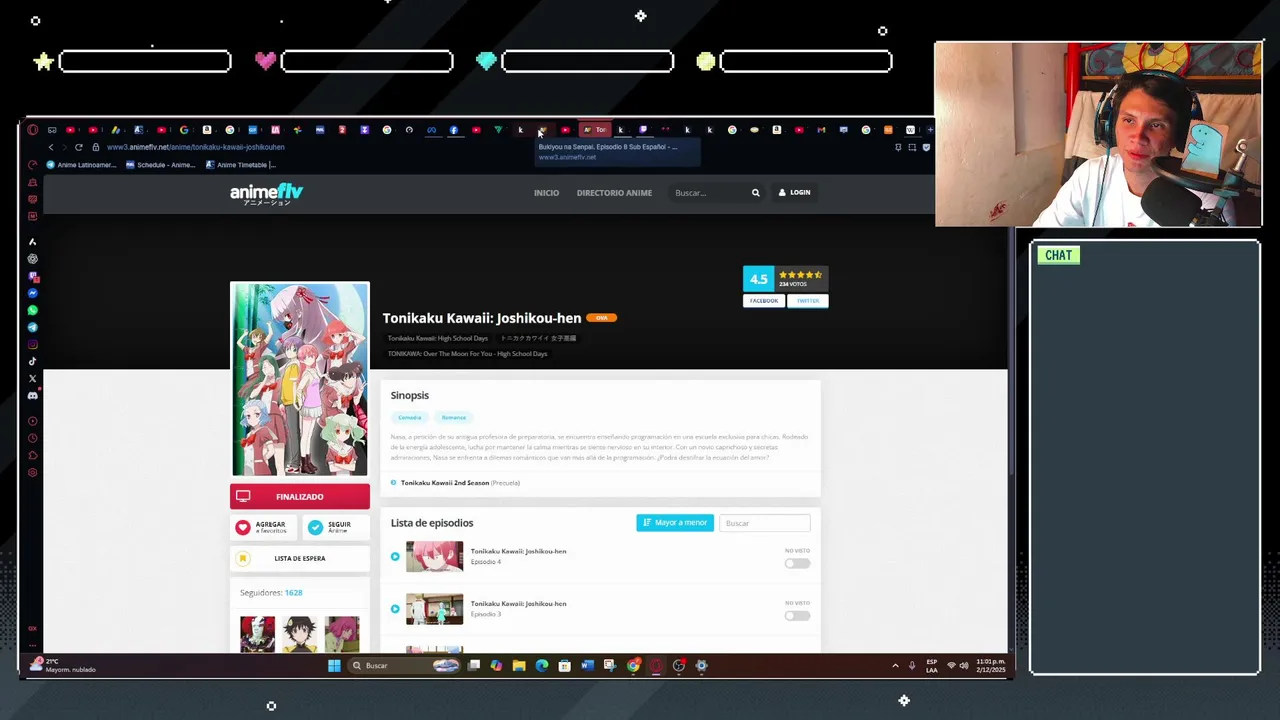Go to INICIO nav item
This screenshot has height=720, width=1280.
click(x=546, y=193)
